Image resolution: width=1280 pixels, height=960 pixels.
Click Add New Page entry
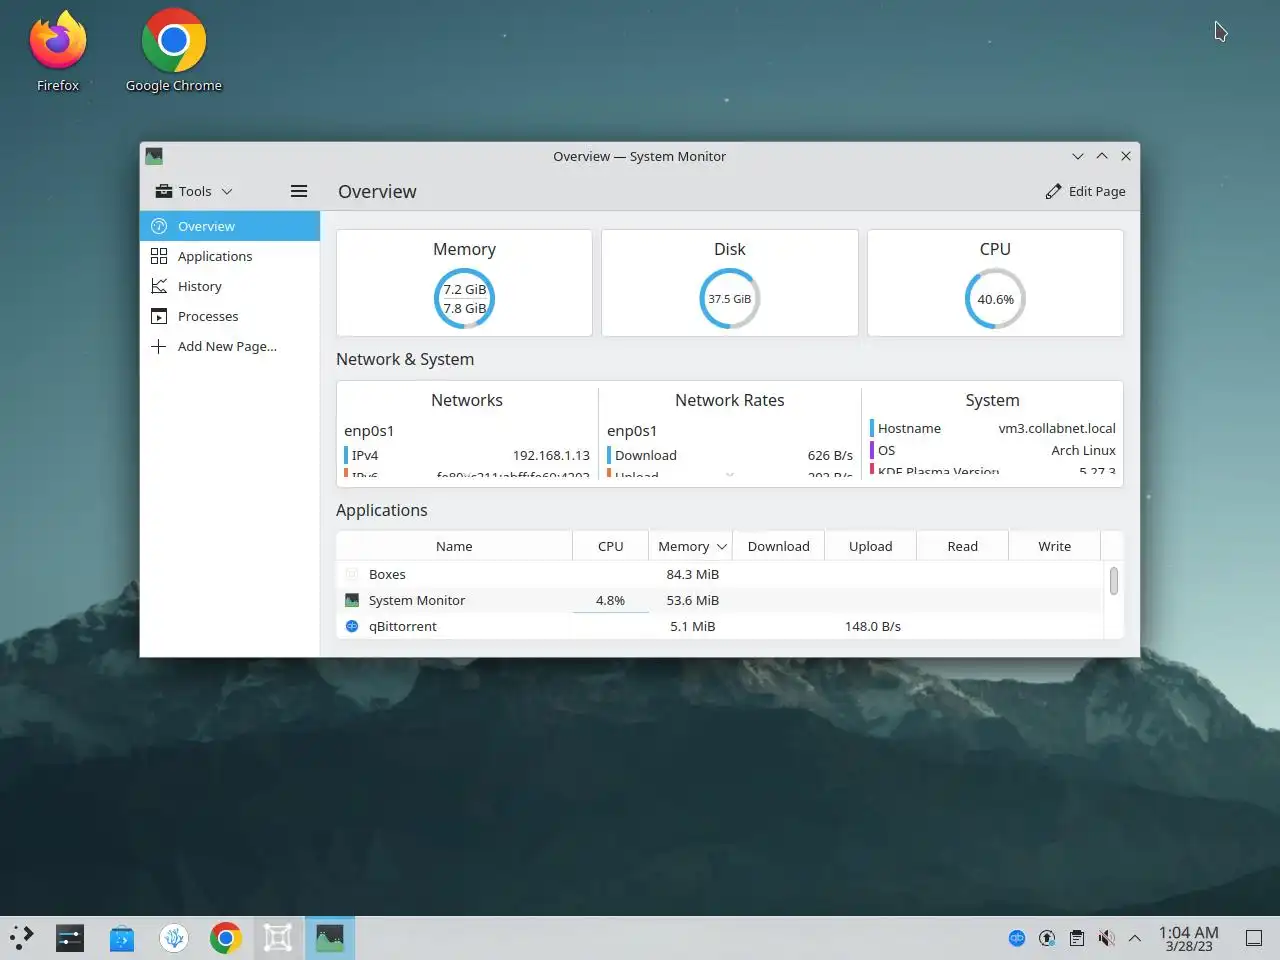[x=230, y=346]
